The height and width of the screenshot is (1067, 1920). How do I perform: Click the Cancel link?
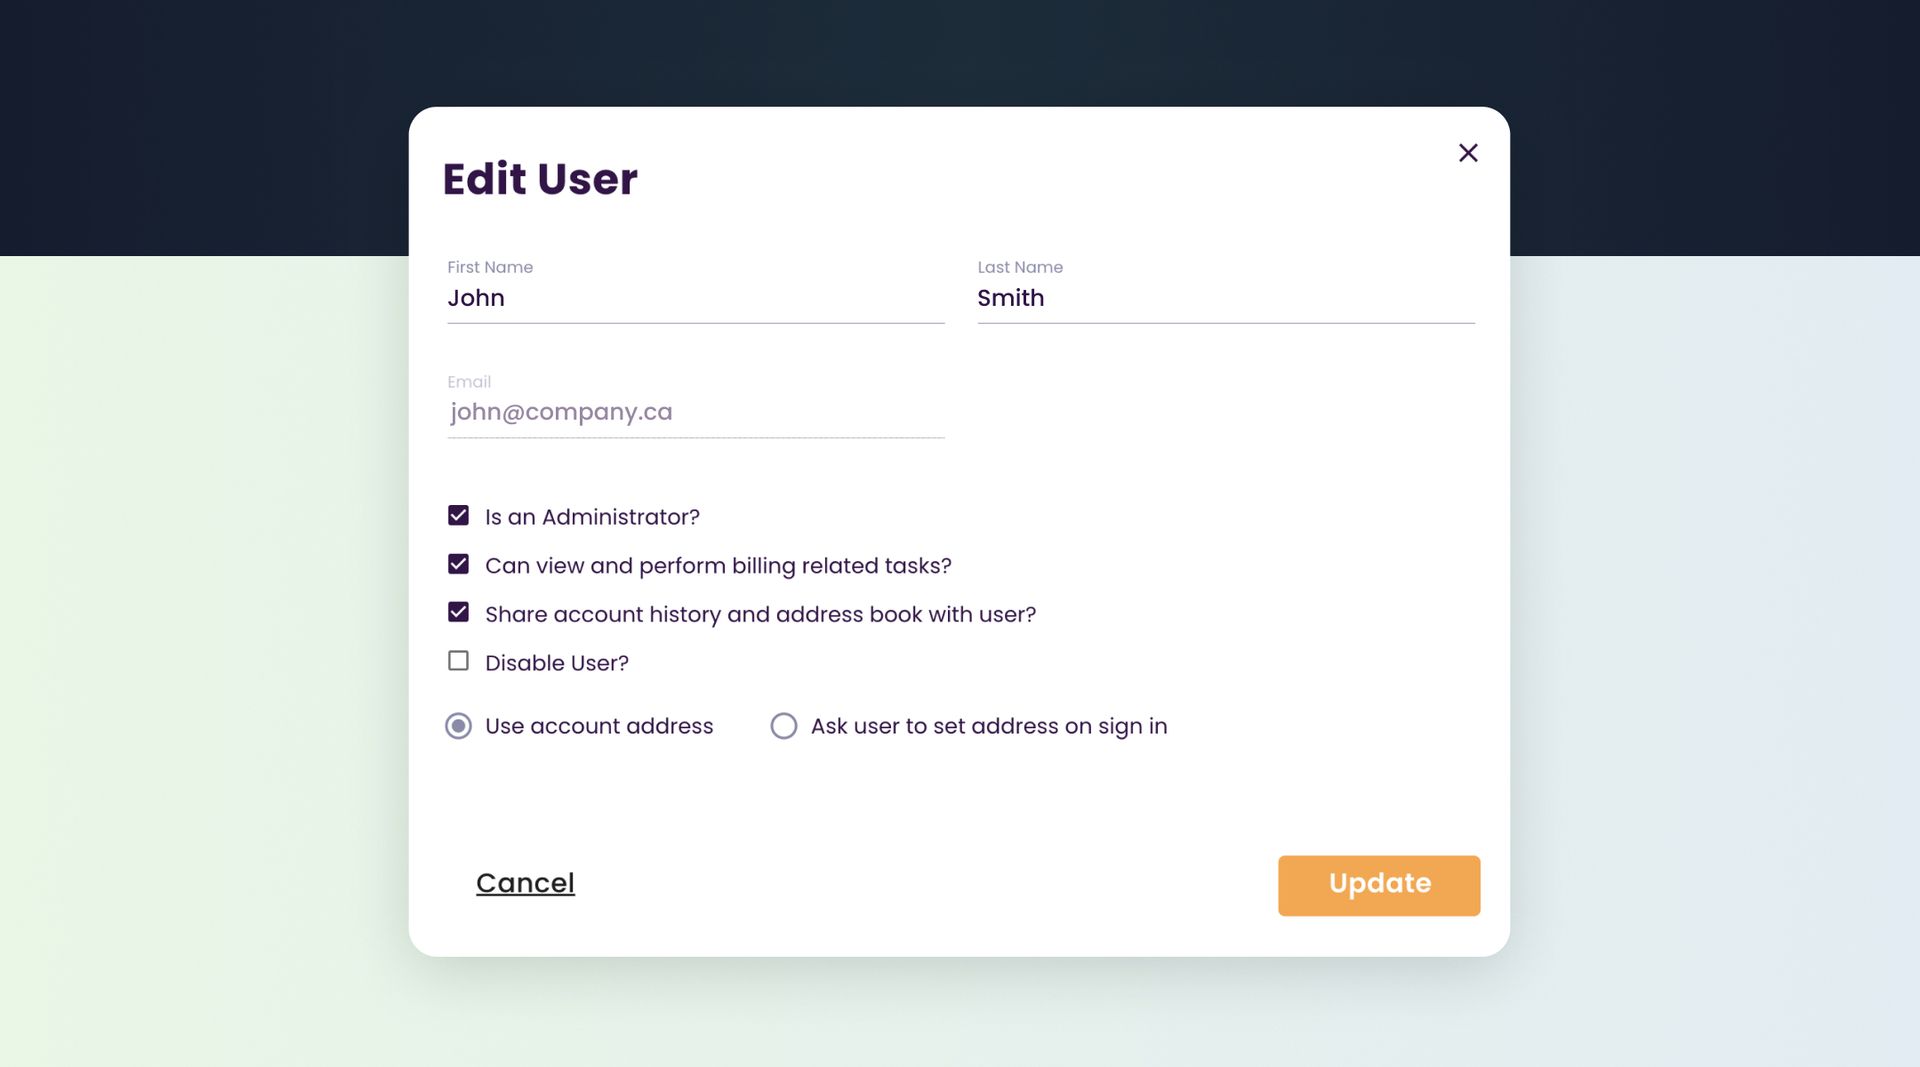pos(524,883)
